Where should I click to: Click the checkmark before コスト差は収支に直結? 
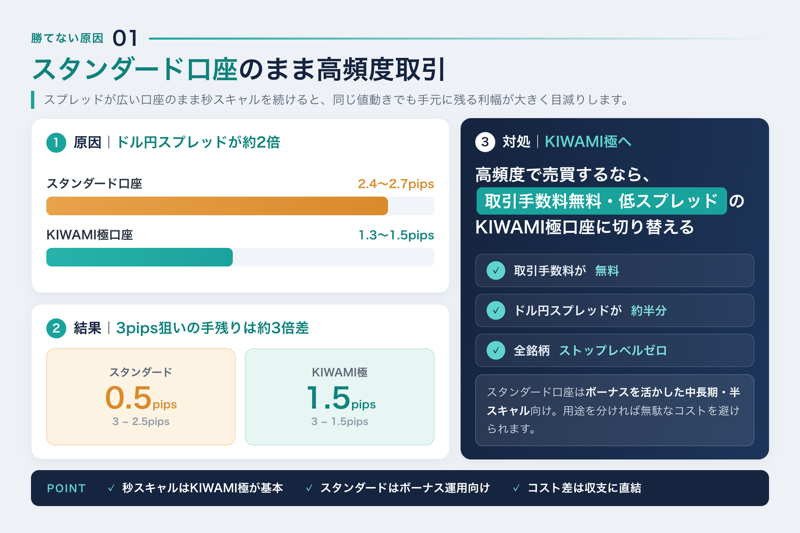(516, 488)
